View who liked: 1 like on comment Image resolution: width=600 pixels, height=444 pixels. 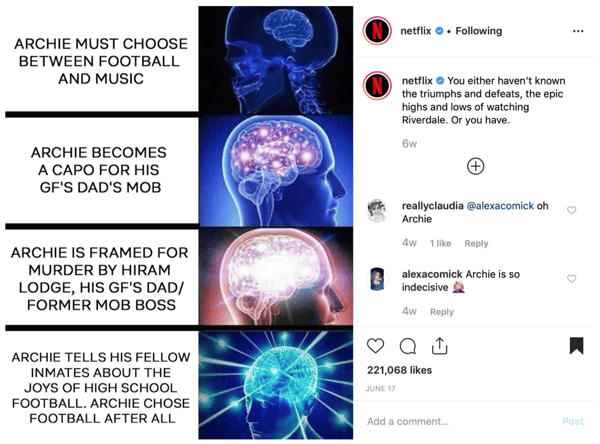point(440,243)
